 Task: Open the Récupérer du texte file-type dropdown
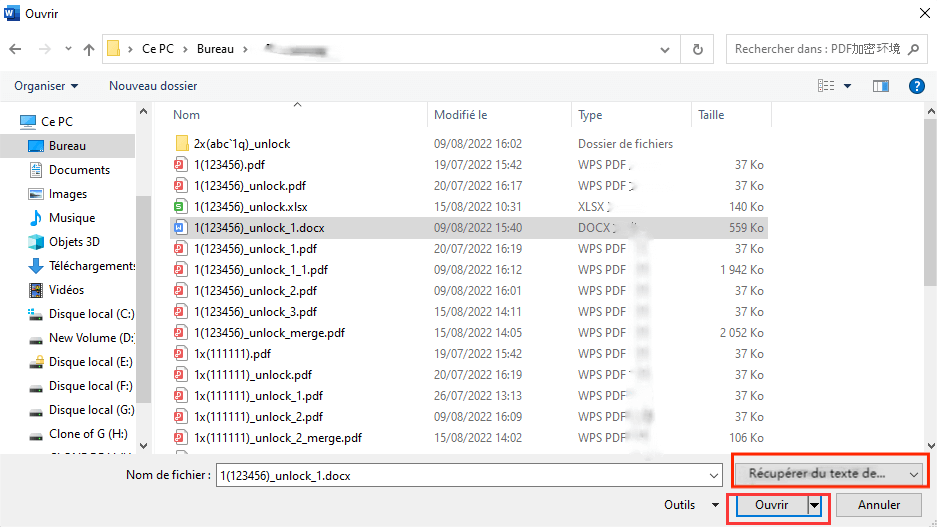point(831,474)
